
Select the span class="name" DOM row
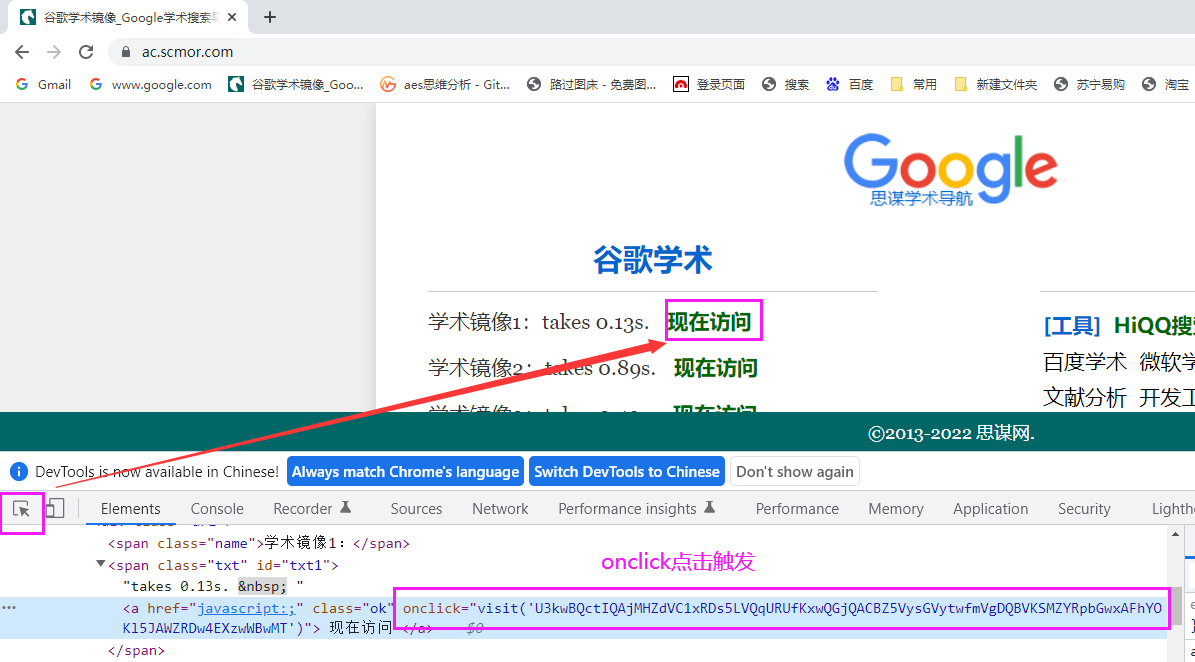tap(258, 543)
